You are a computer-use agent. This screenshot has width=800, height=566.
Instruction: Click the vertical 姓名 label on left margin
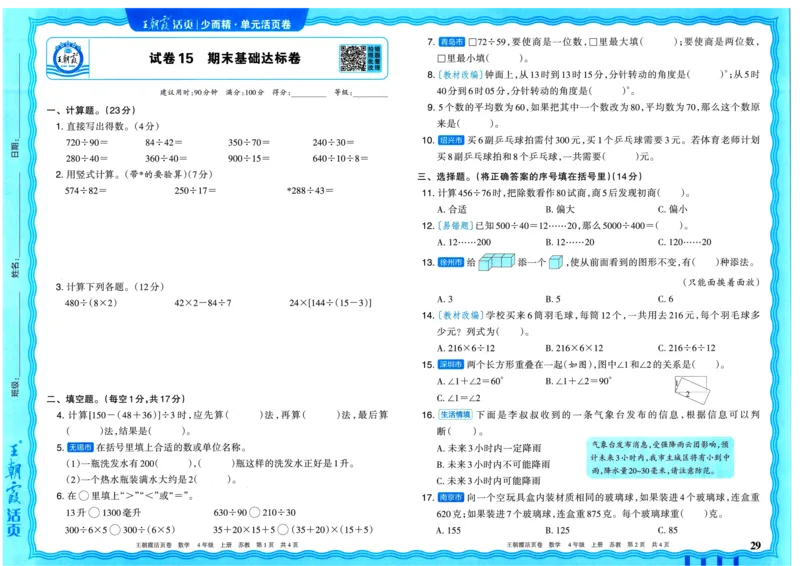click(16, 268)
